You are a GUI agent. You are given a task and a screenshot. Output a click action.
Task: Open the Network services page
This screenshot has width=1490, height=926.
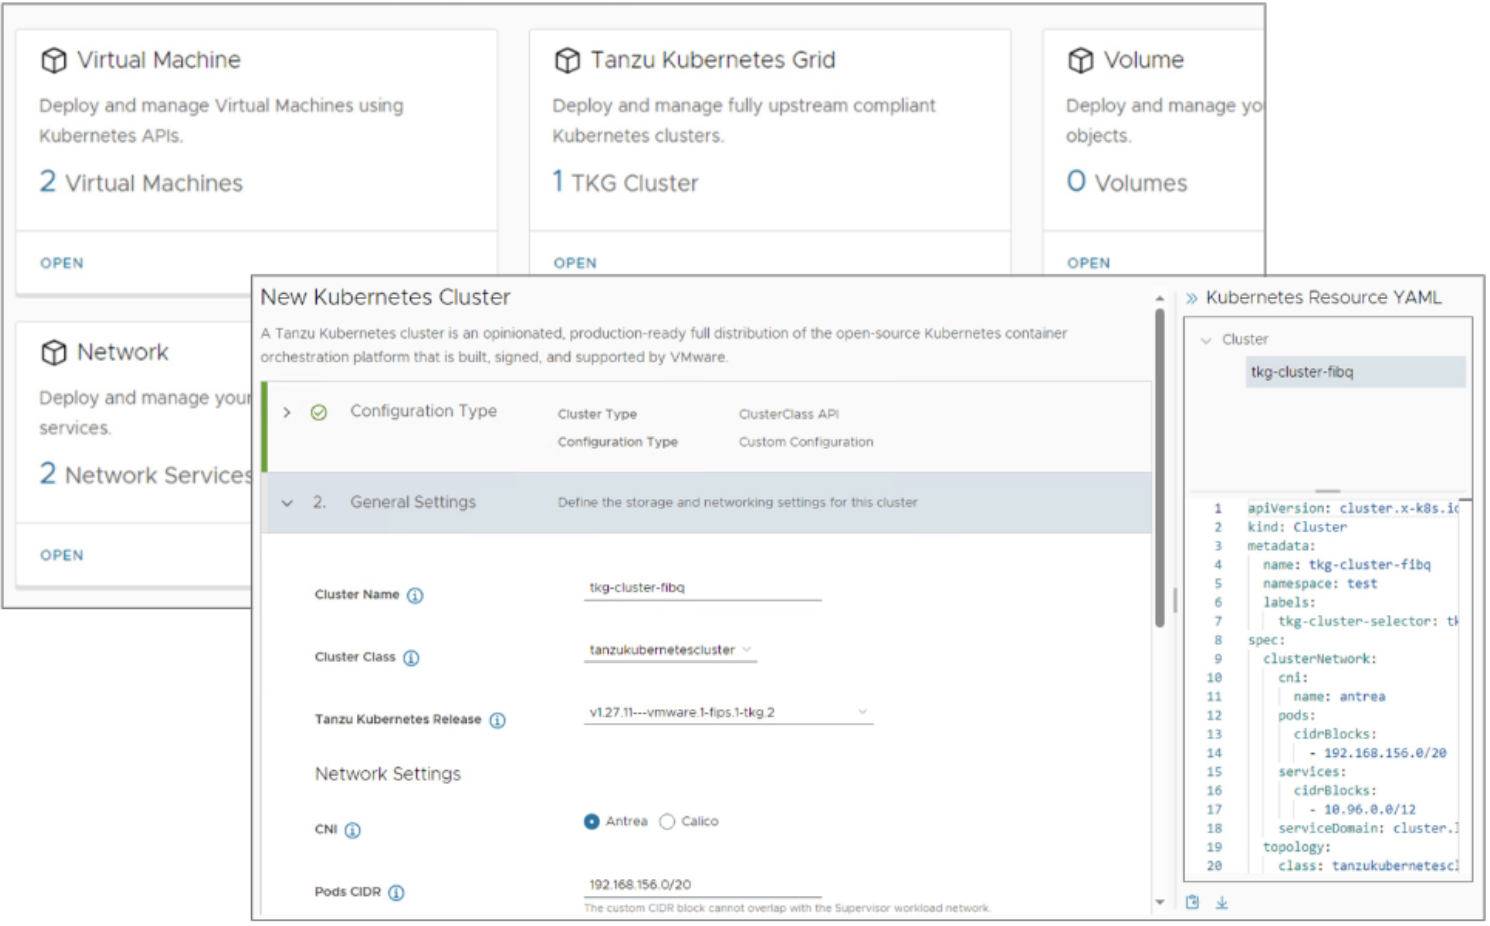(61, 555)
